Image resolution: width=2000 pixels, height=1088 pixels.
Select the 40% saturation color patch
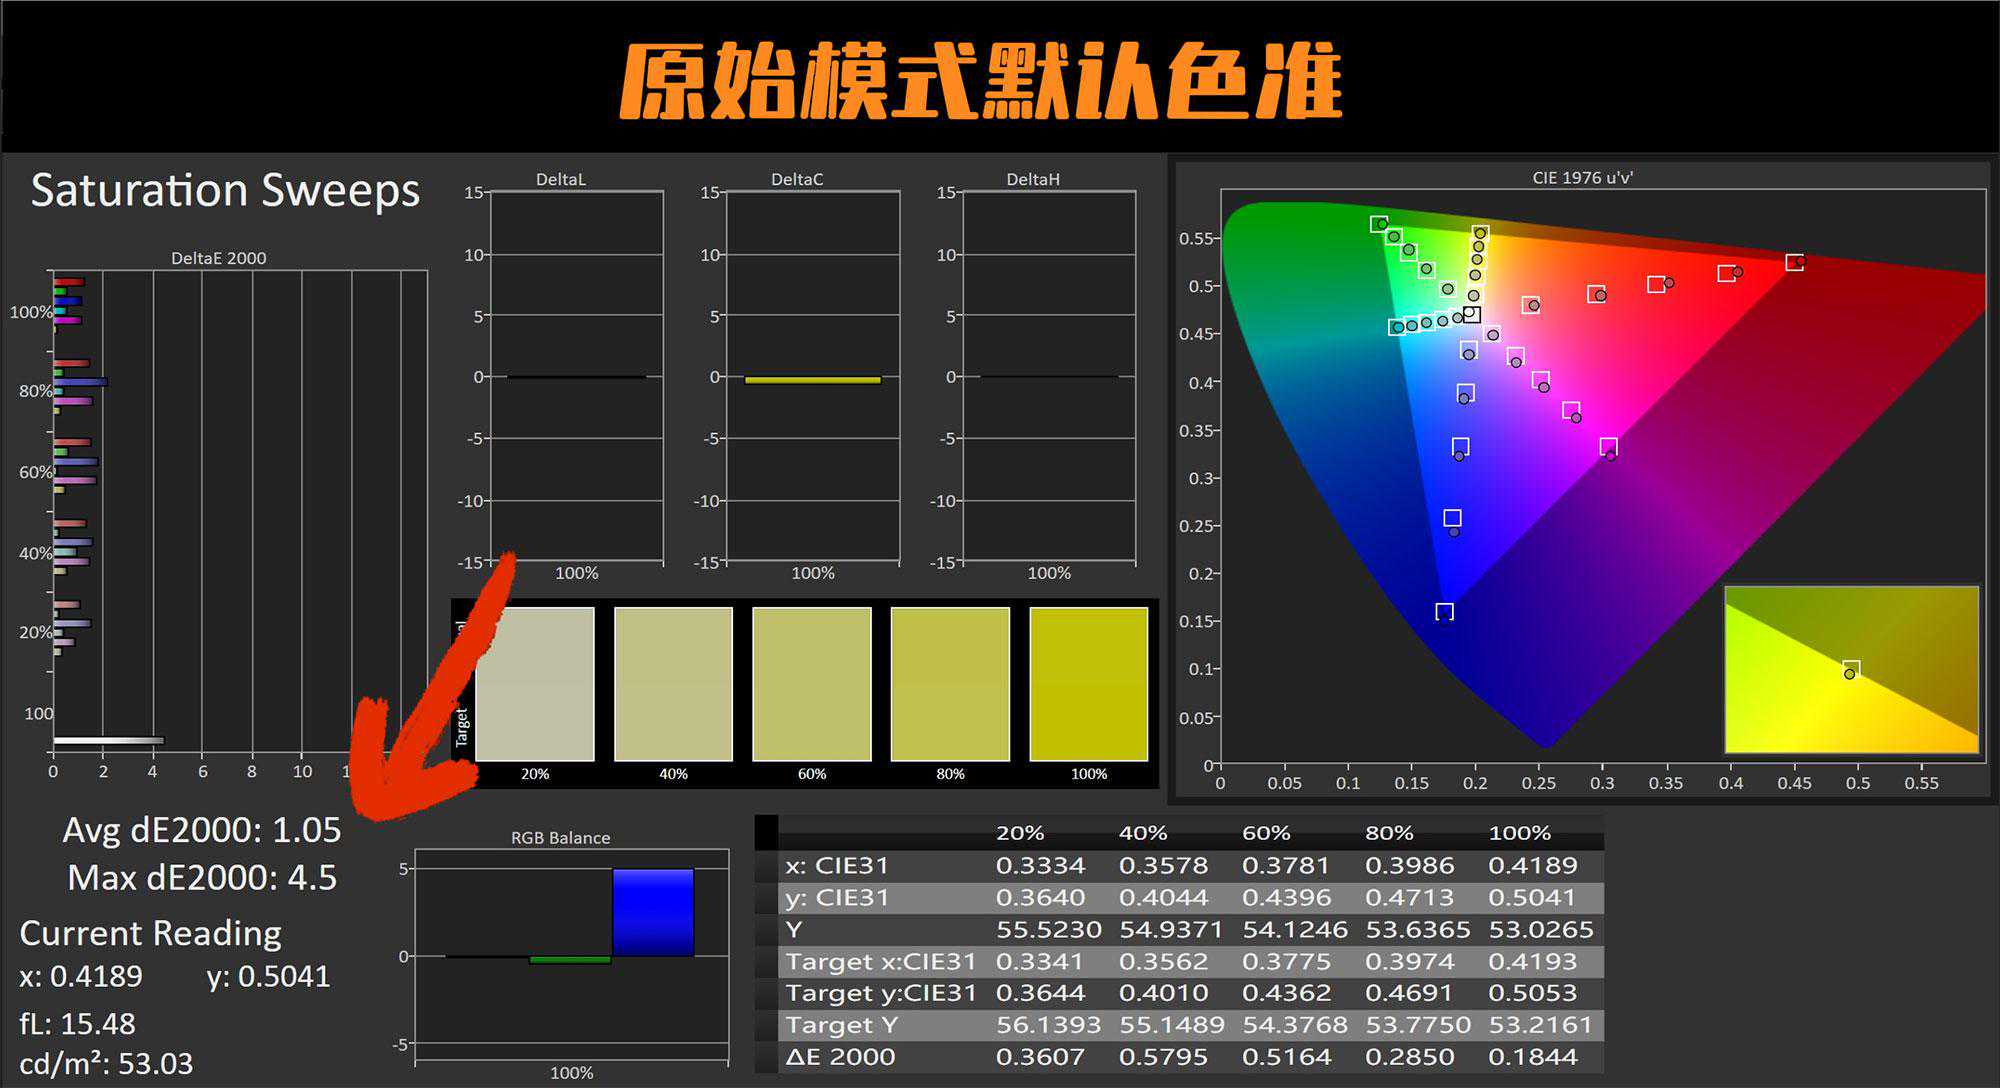click(x=673, y=684)
